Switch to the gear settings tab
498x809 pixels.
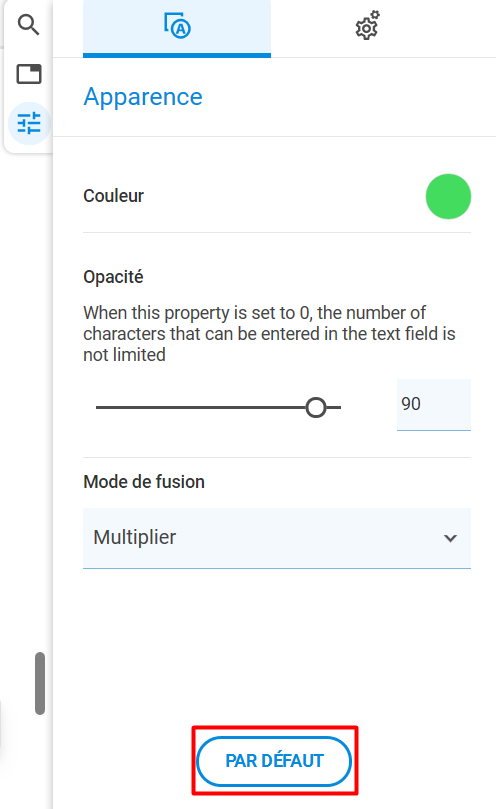pyautogui.click(x=367, y=25)
